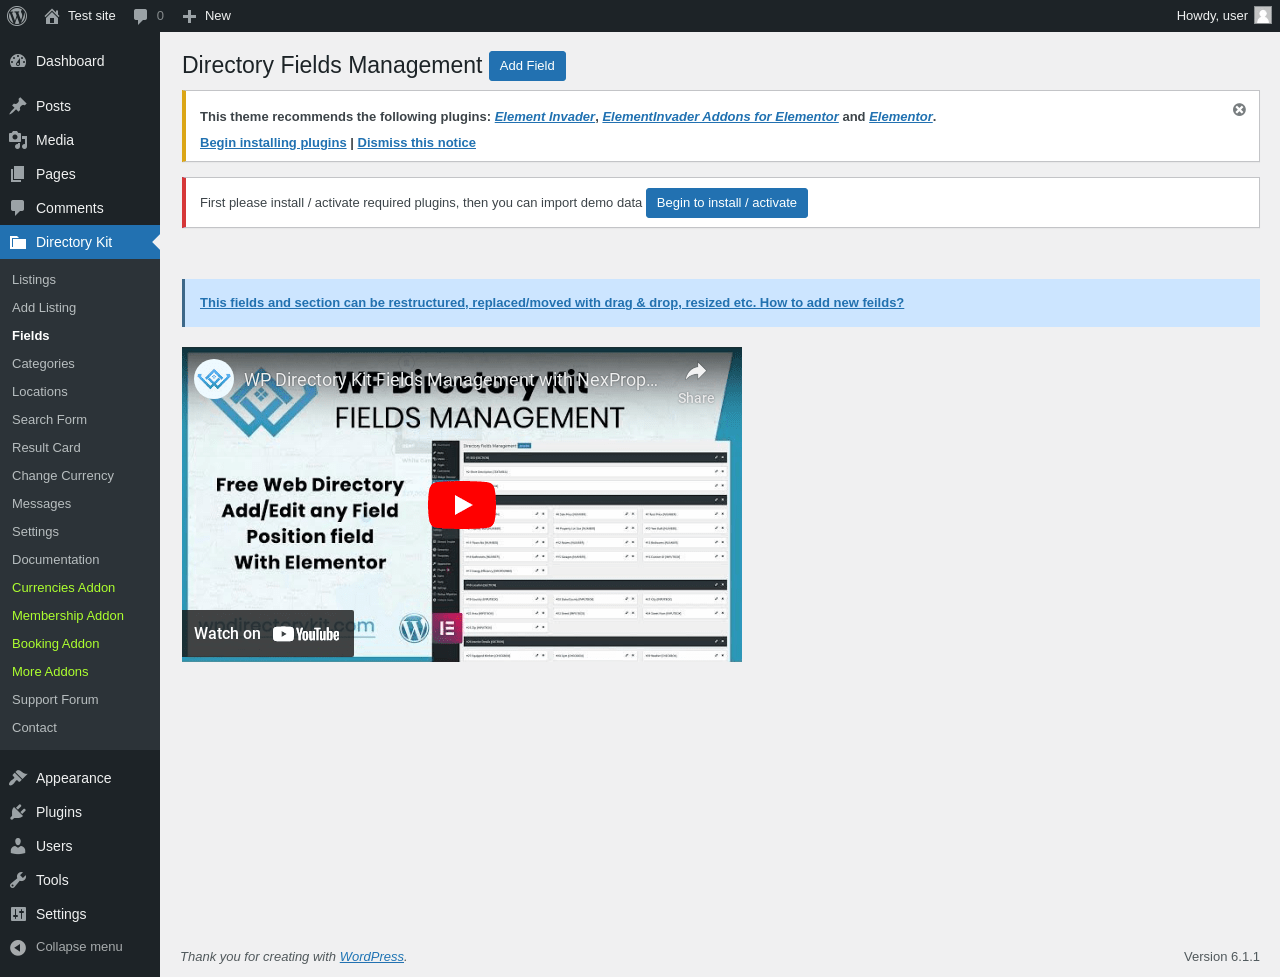1280x977 pixels.
Task: Open Watch on YouTube link
Action: coord(268,634)
